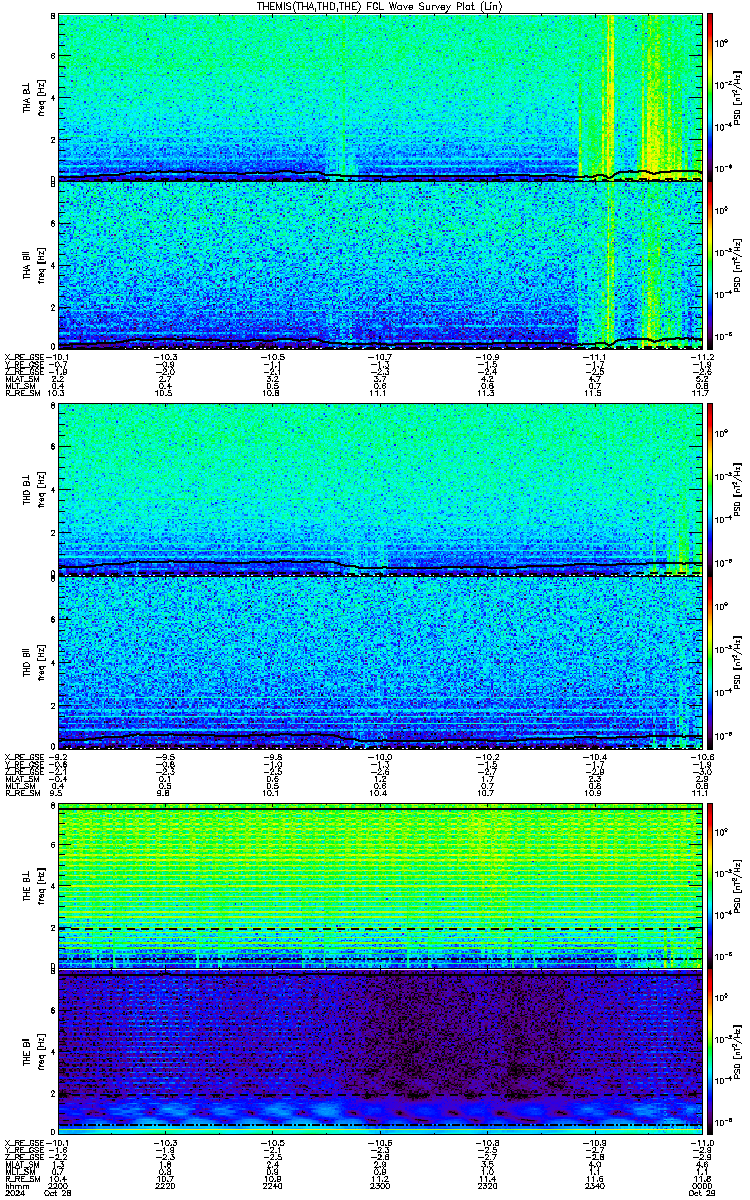Click the PSD color bar beside THA B-parallel
Screen dimensions: 750x1200
click(x=710, y=266)
